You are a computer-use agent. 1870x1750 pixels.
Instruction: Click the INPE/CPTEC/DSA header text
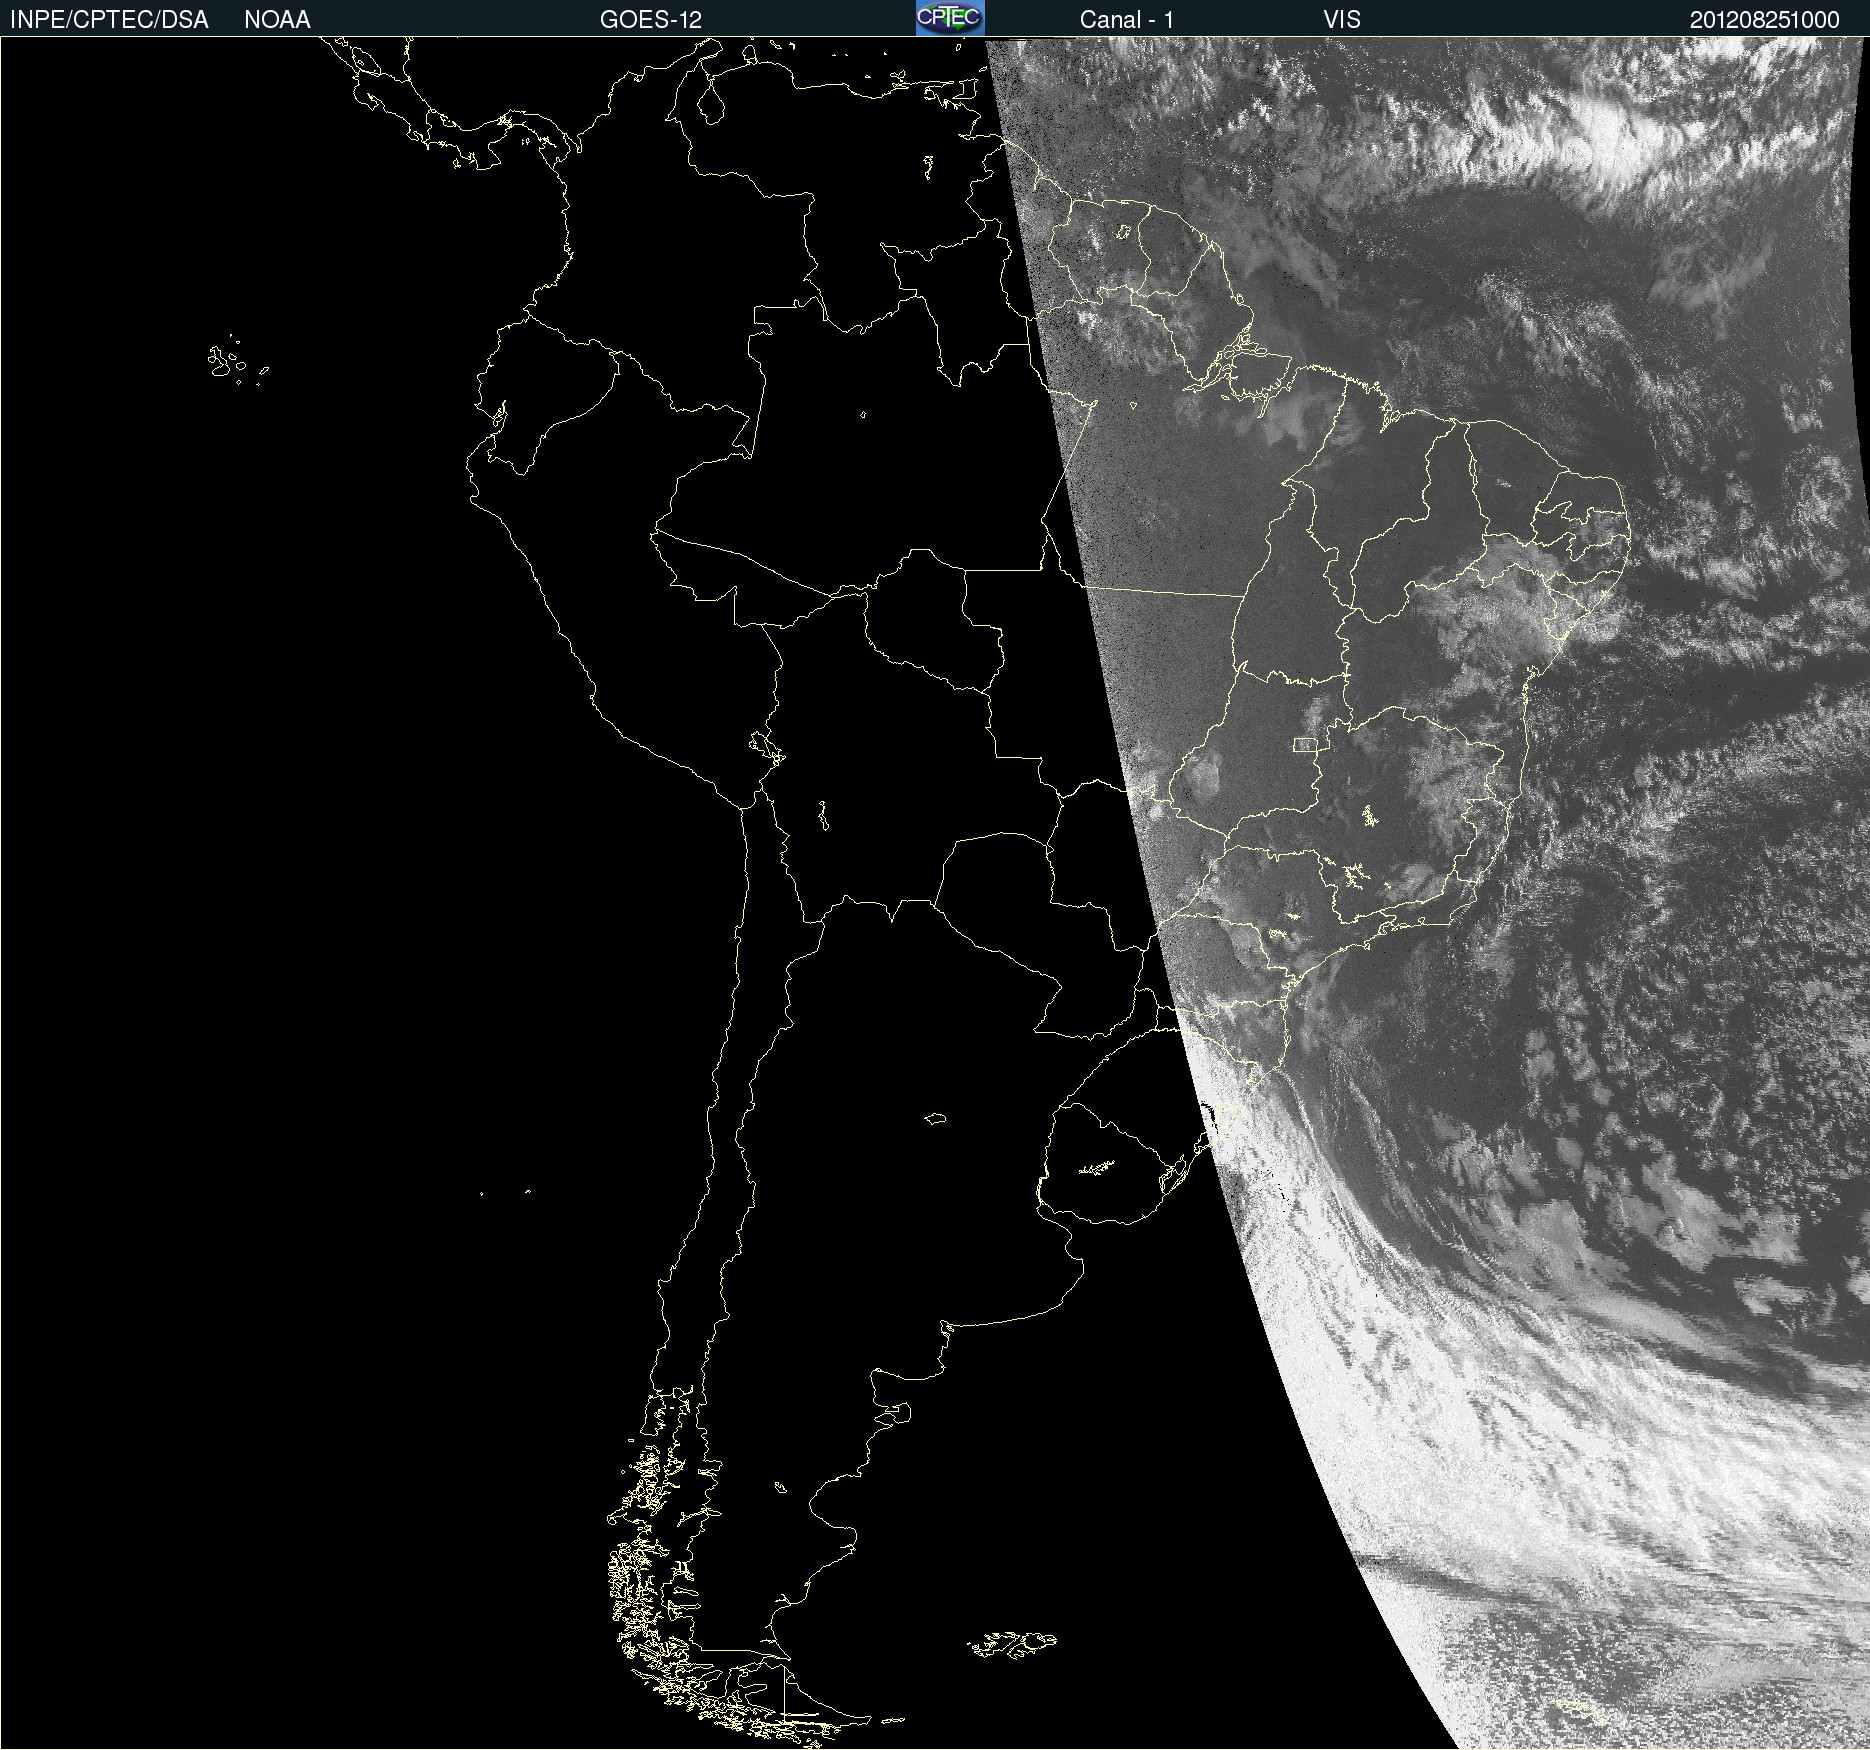(x=109, y=20)
